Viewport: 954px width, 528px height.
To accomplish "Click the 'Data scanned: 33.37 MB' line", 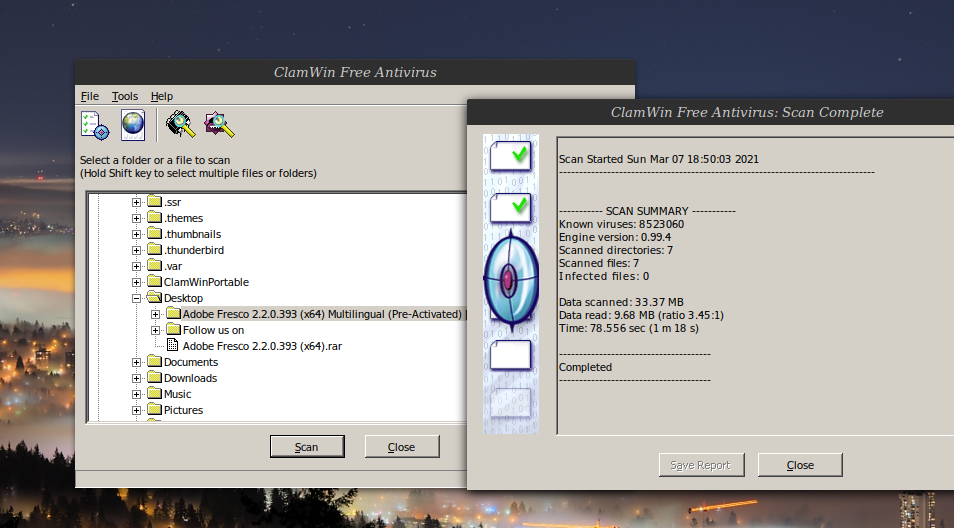I will click(621, 302).
